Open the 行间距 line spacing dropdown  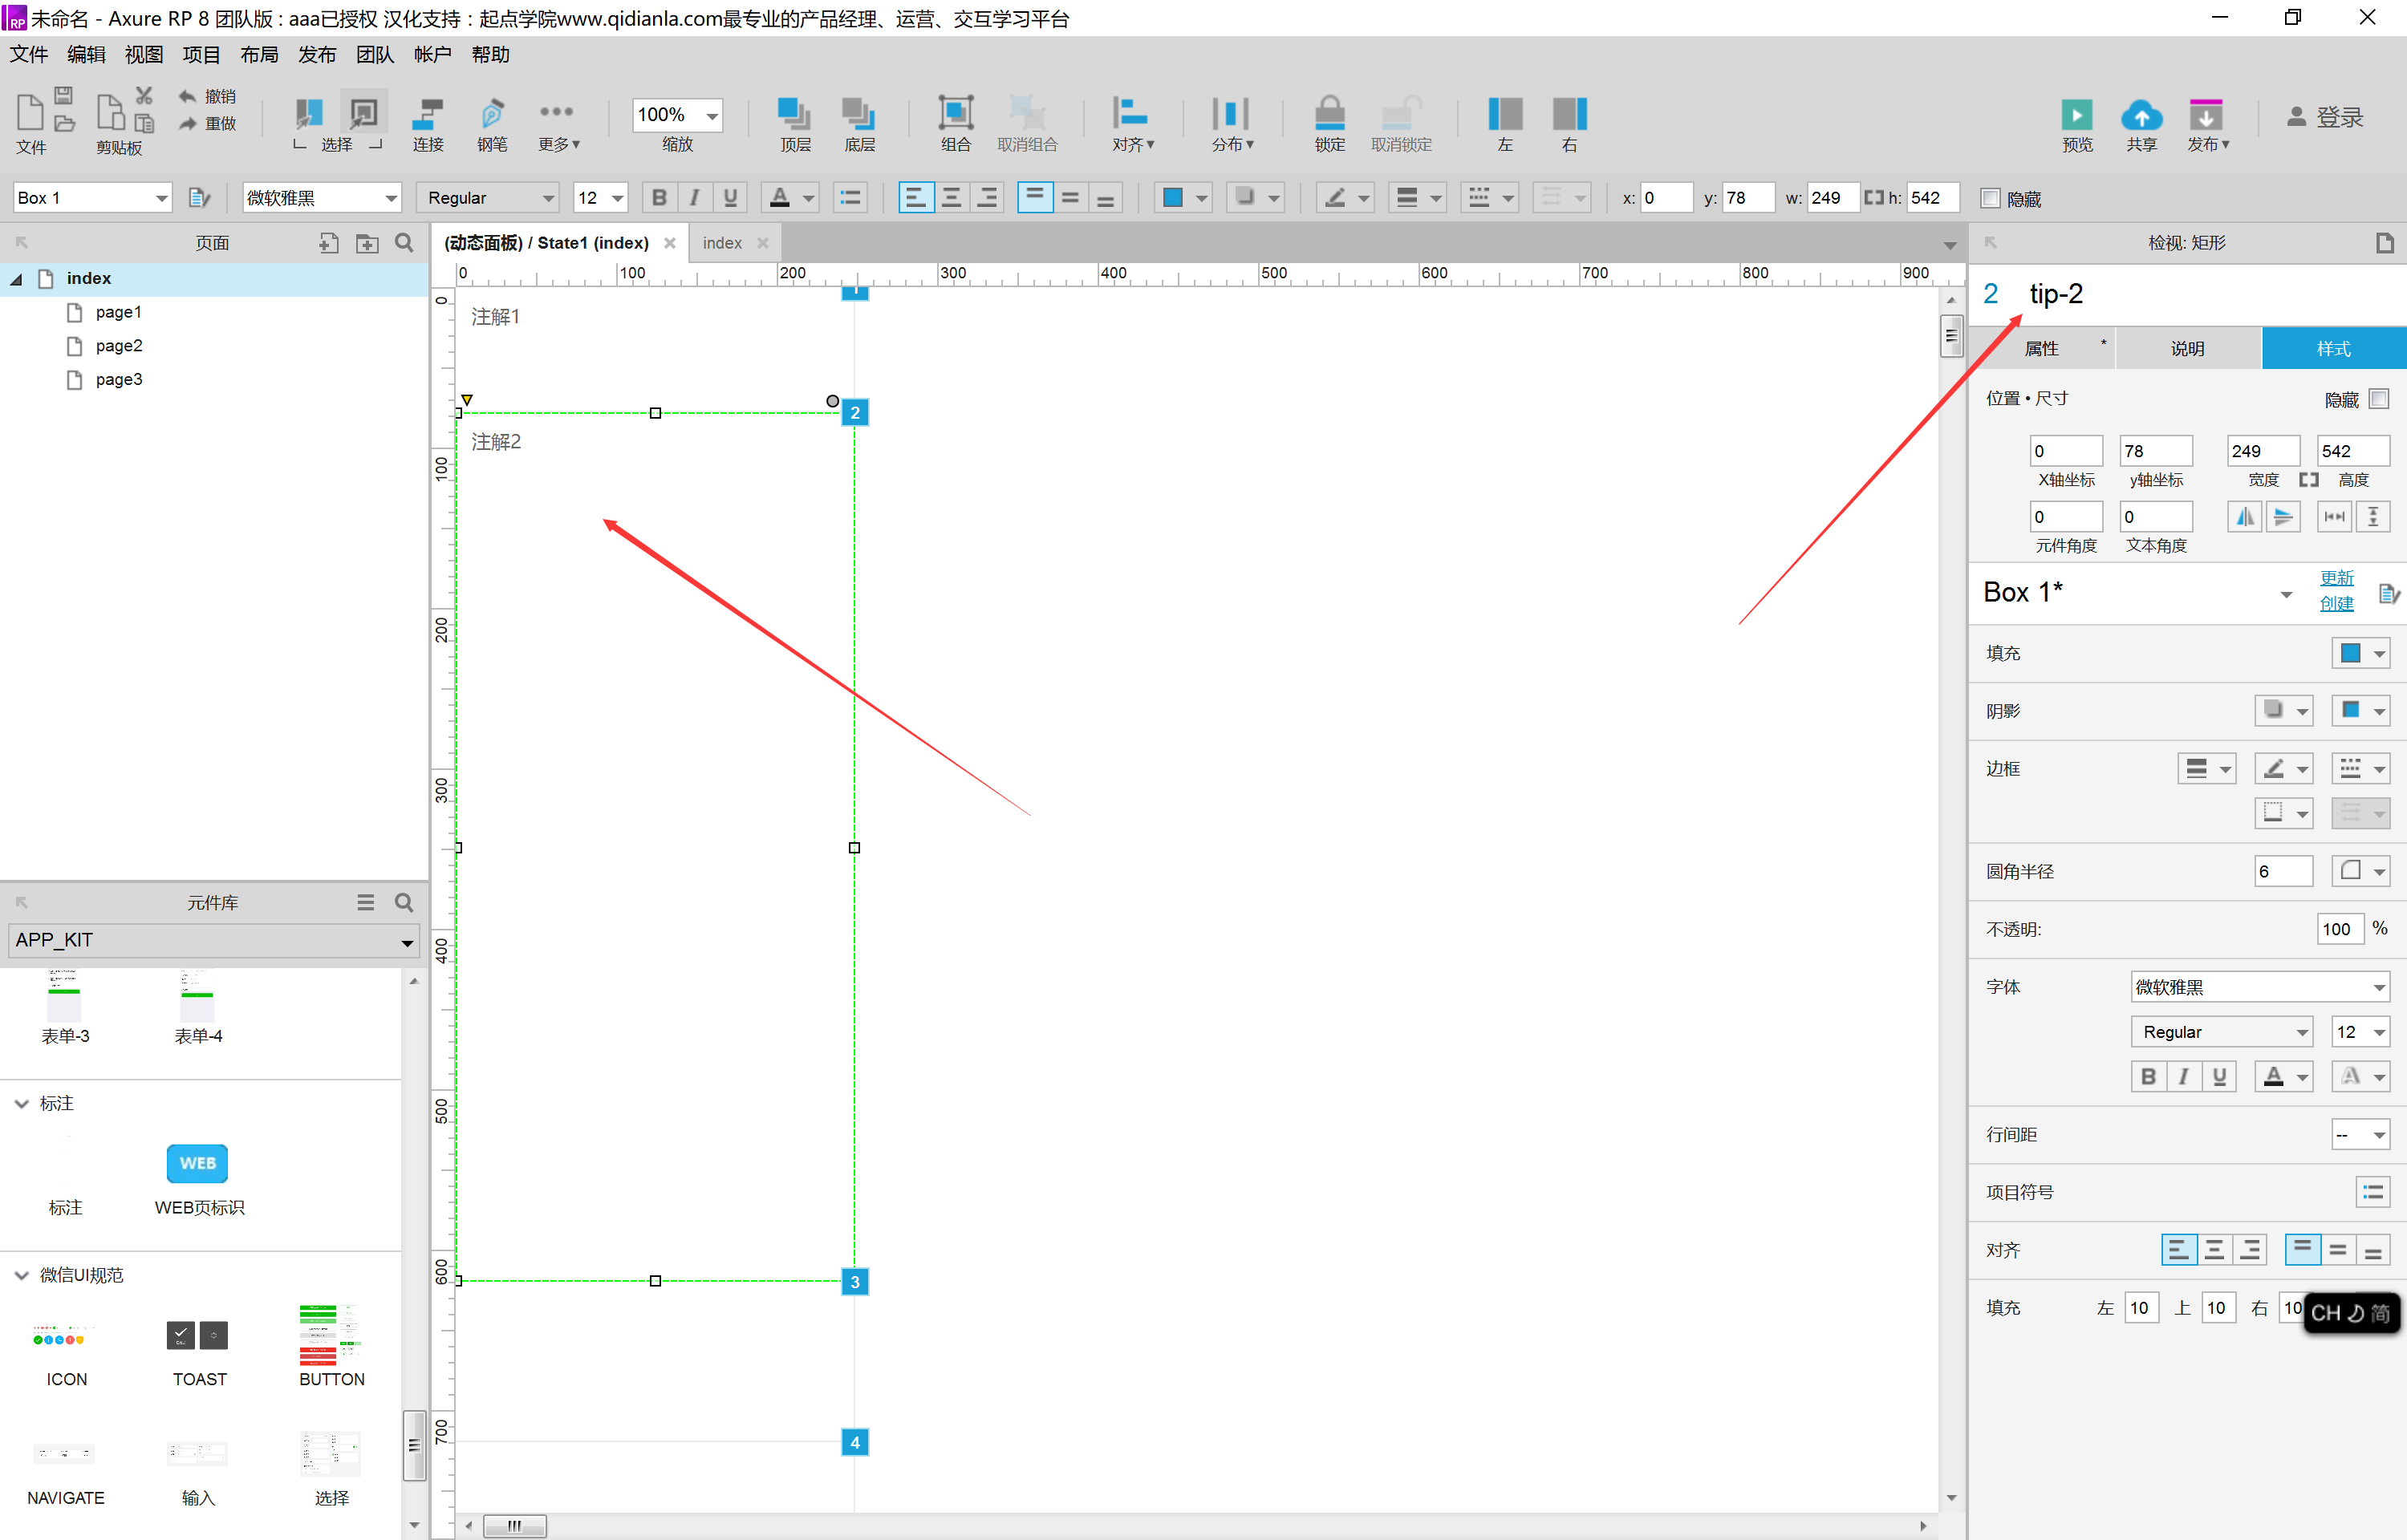click(2360, 1135)
